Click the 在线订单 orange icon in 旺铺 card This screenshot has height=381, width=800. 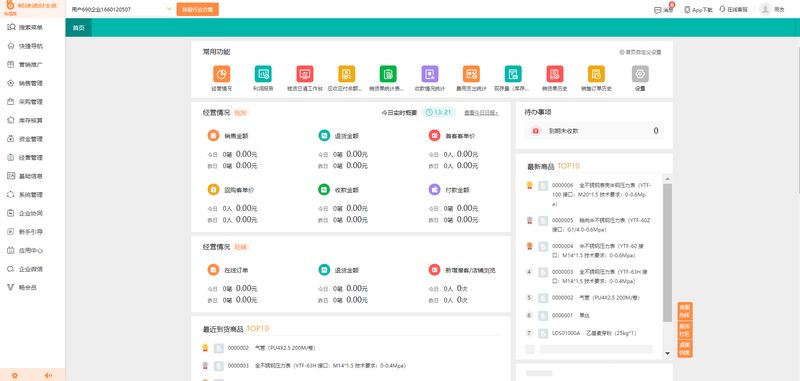click(x=213, y=270)
